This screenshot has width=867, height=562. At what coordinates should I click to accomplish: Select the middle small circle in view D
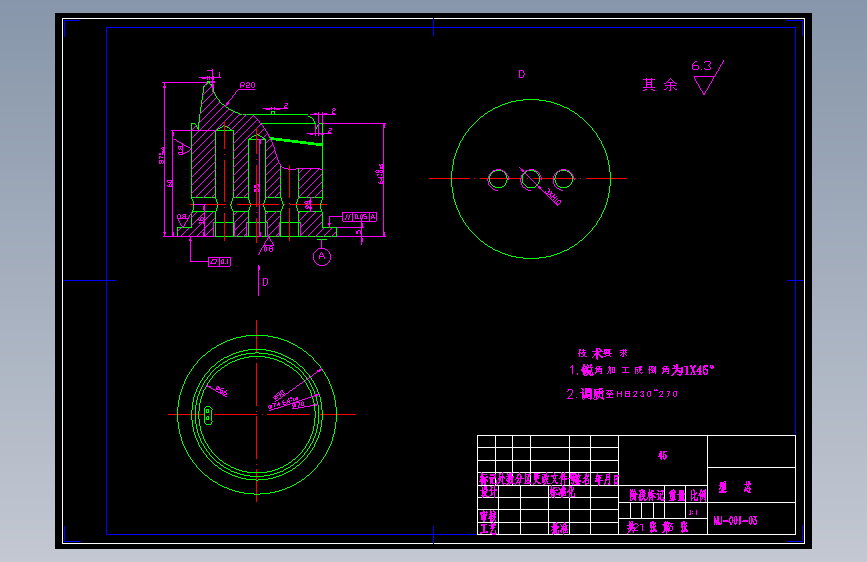click(531, 179)
